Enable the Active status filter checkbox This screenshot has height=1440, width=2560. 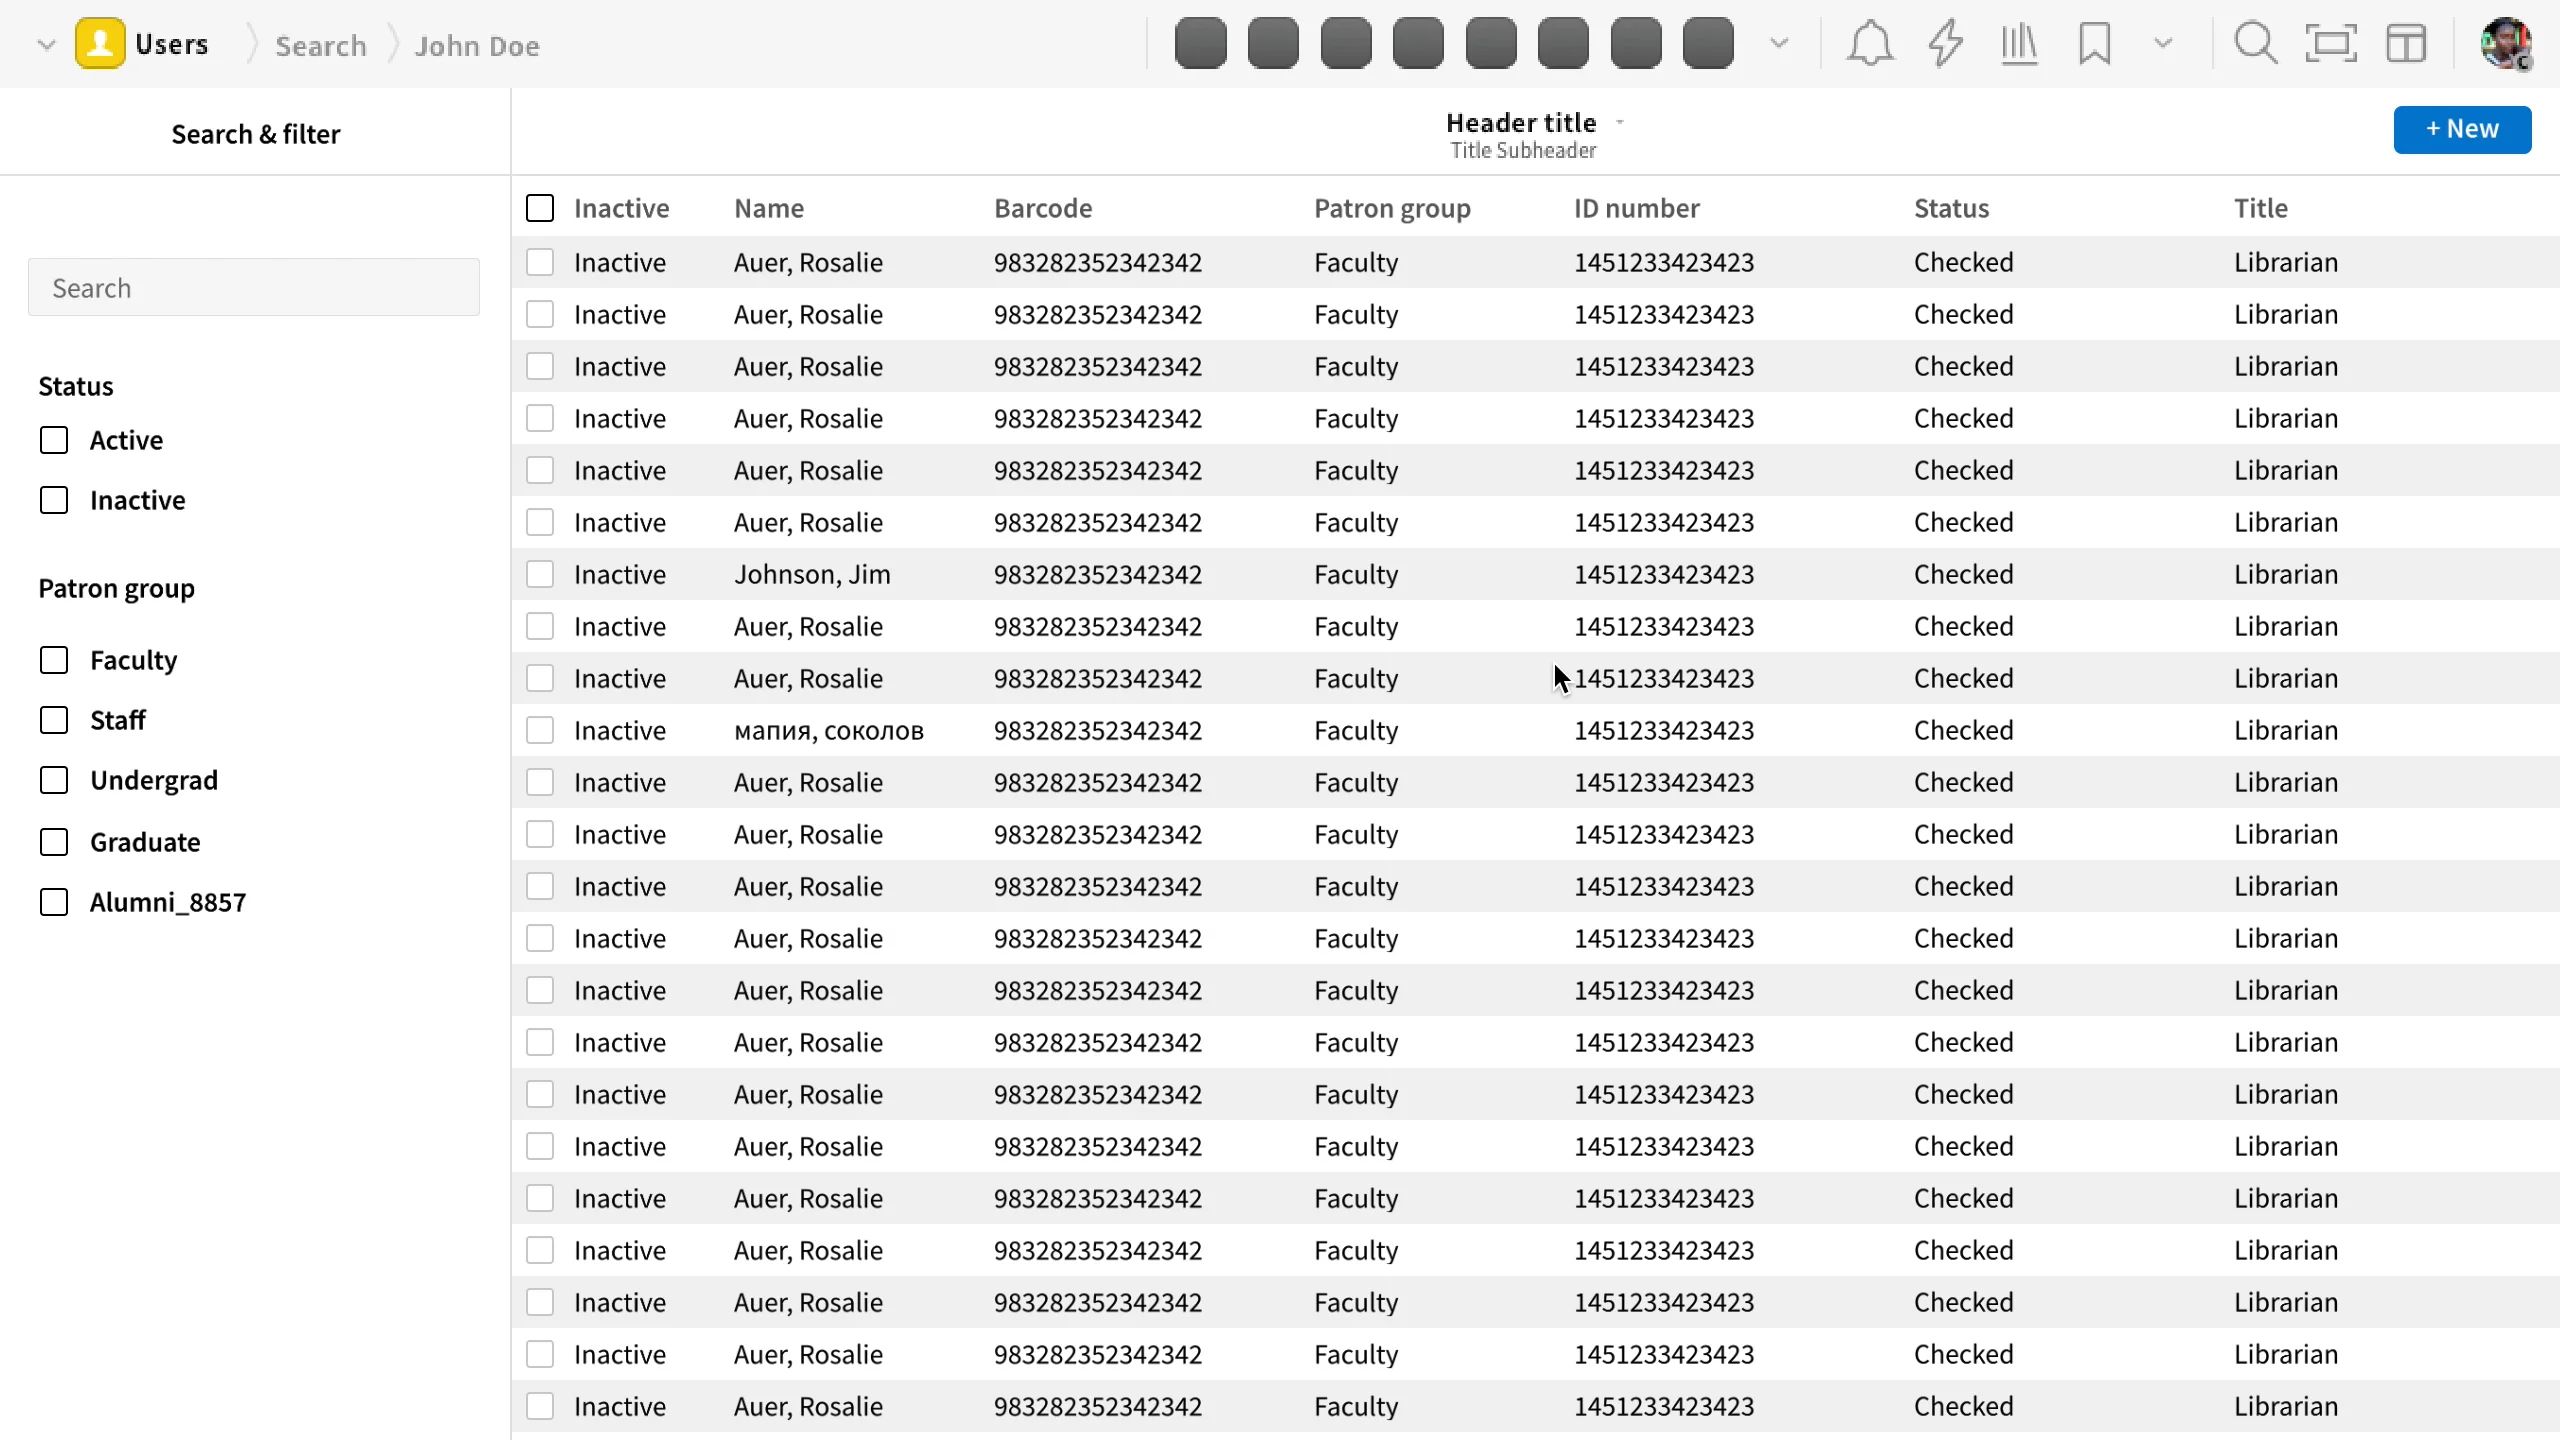click(54, 440)
